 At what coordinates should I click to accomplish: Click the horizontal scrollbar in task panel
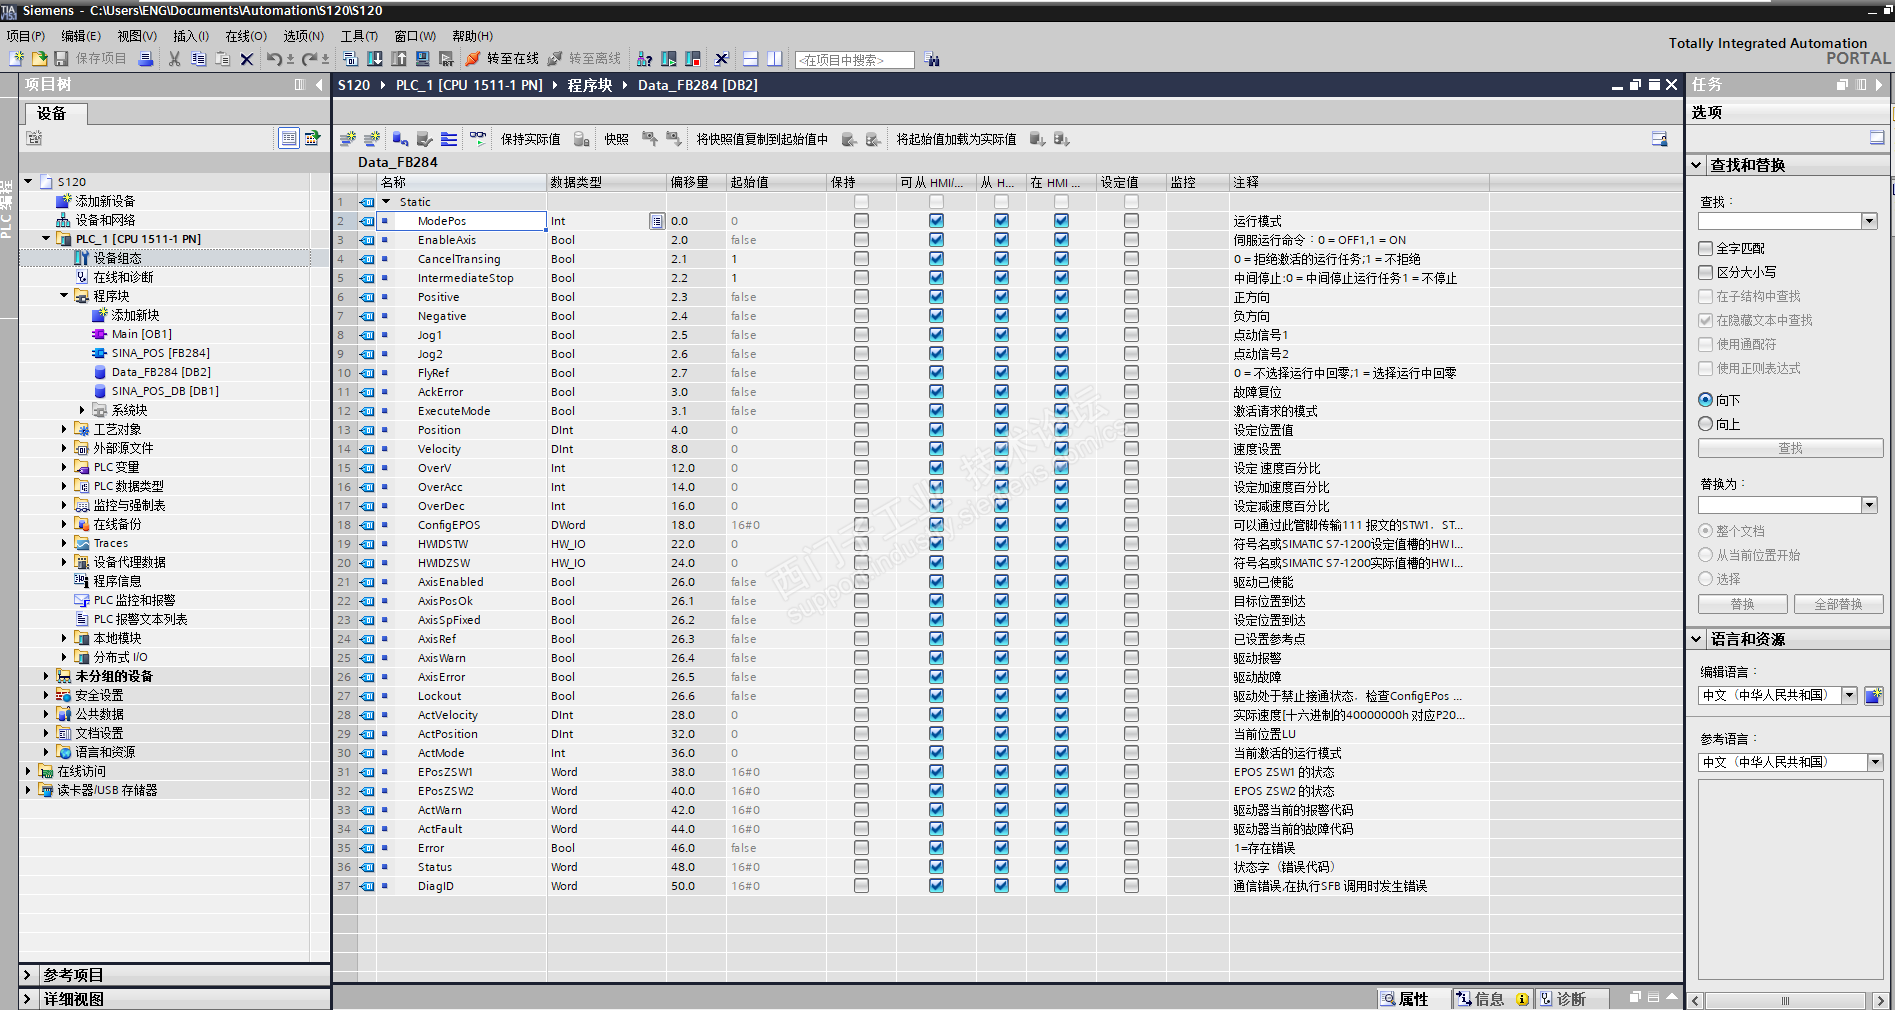[x=1785, y=1001]
